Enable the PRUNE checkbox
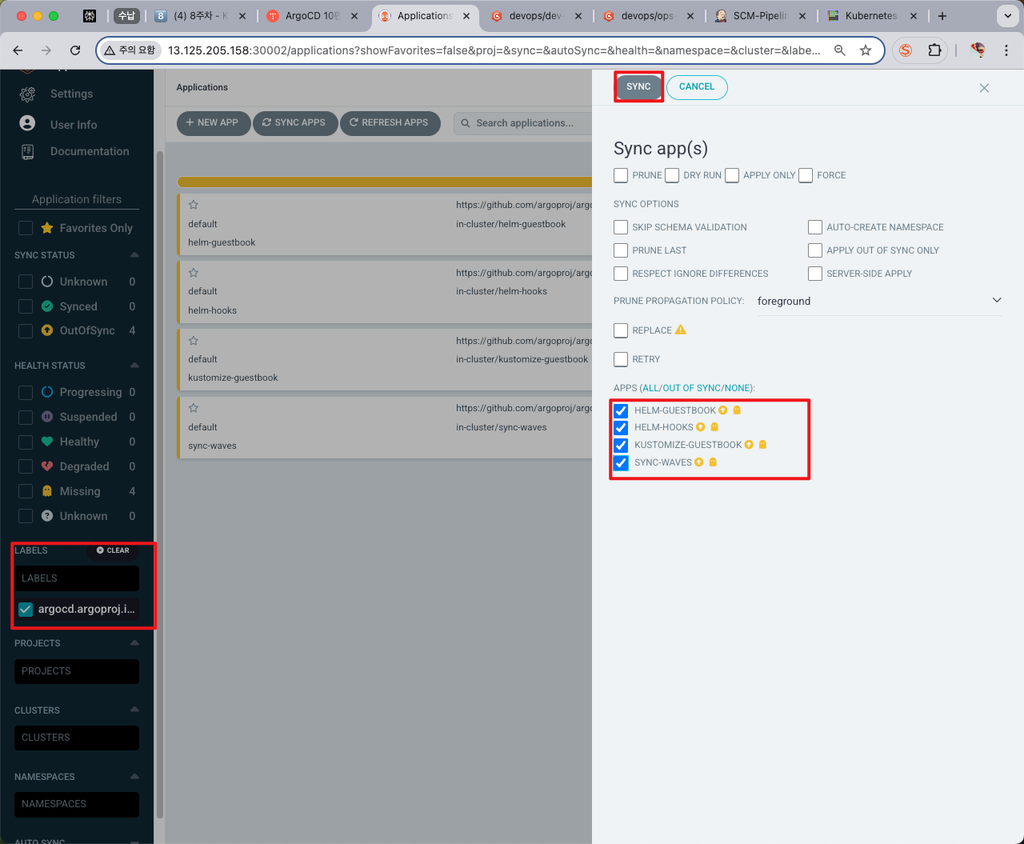This screenshot has height=844, width=1024. pyautogui.click(x=621, y=175)
